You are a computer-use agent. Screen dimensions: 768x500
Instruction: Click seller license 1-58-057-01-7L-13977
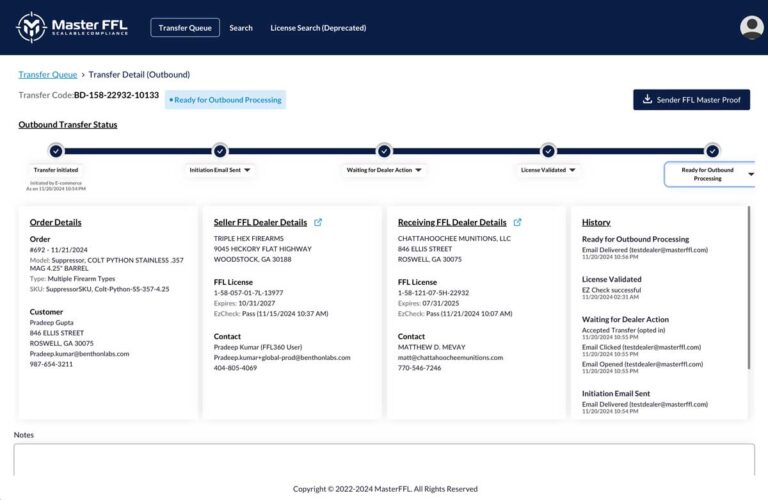tap(248, 293)
